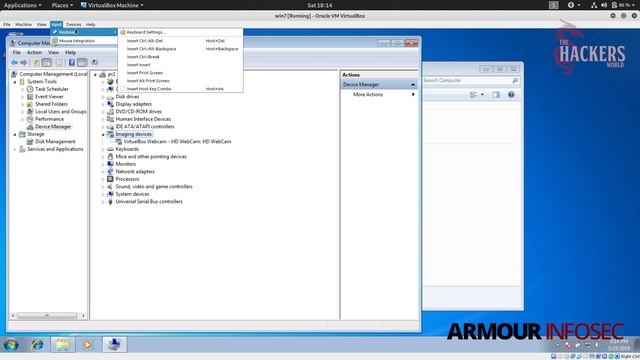Collapse the Storage node

click(x=15, y=134)
